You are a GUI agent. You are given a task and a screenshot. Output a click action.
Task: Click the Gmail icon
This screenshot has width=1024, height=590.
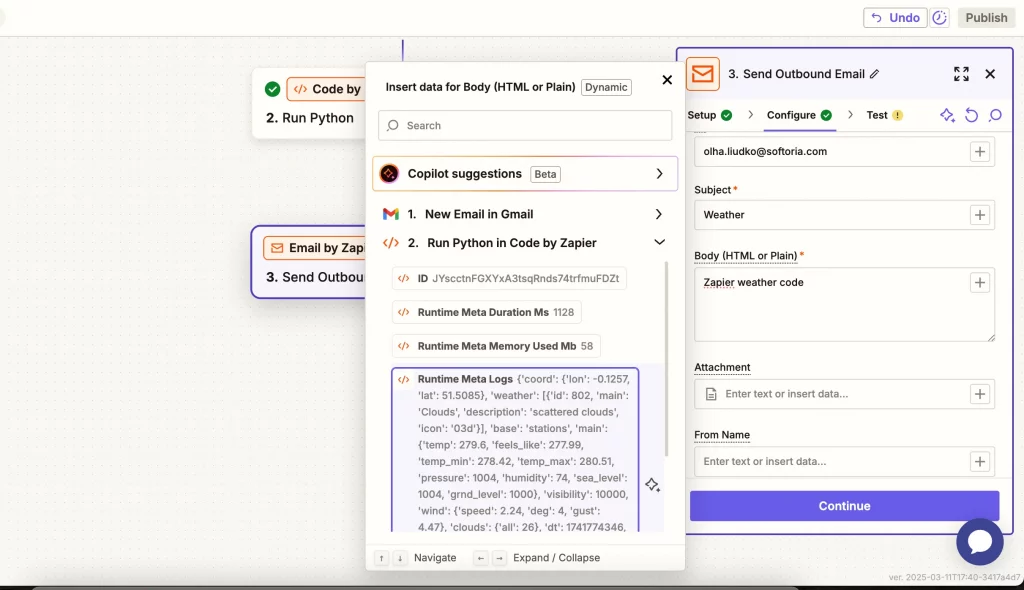click(391, 214)
